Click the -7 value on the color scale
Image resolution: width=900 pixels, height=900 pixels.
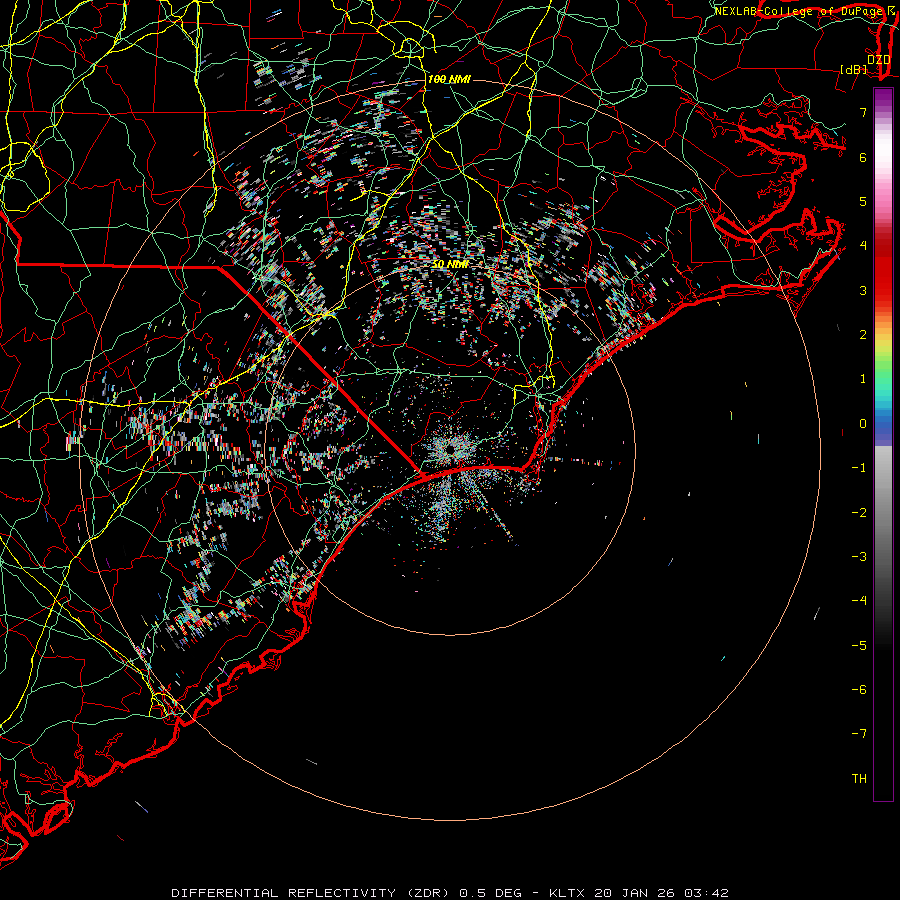tap(859, 734)
